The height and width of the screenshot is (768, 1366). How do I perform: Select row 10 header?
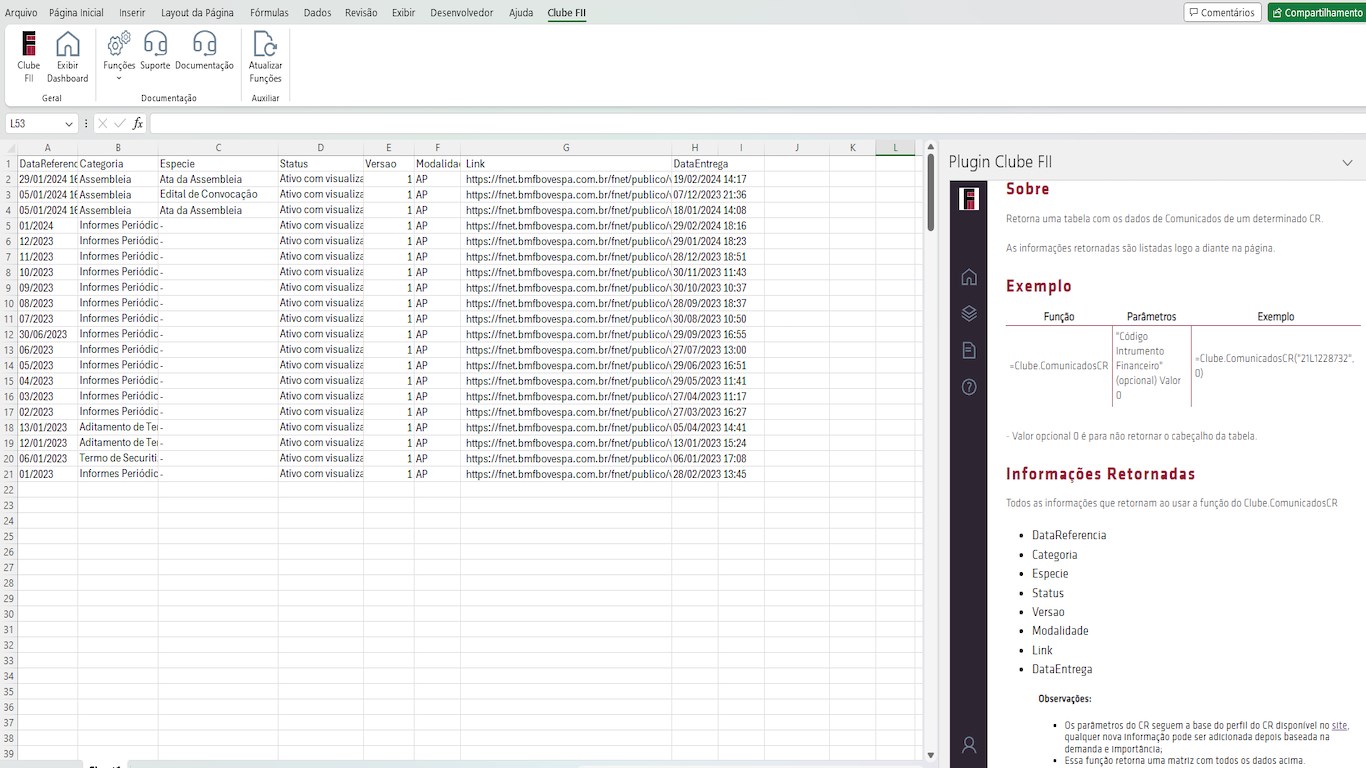(9, 303)
